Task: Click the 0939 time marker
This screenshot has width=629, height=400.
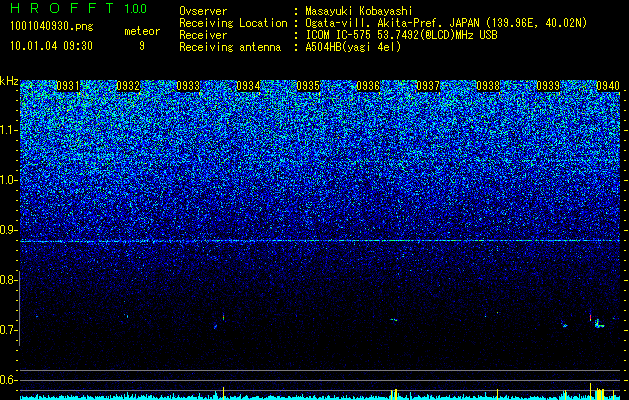Action: click(548, 86)
